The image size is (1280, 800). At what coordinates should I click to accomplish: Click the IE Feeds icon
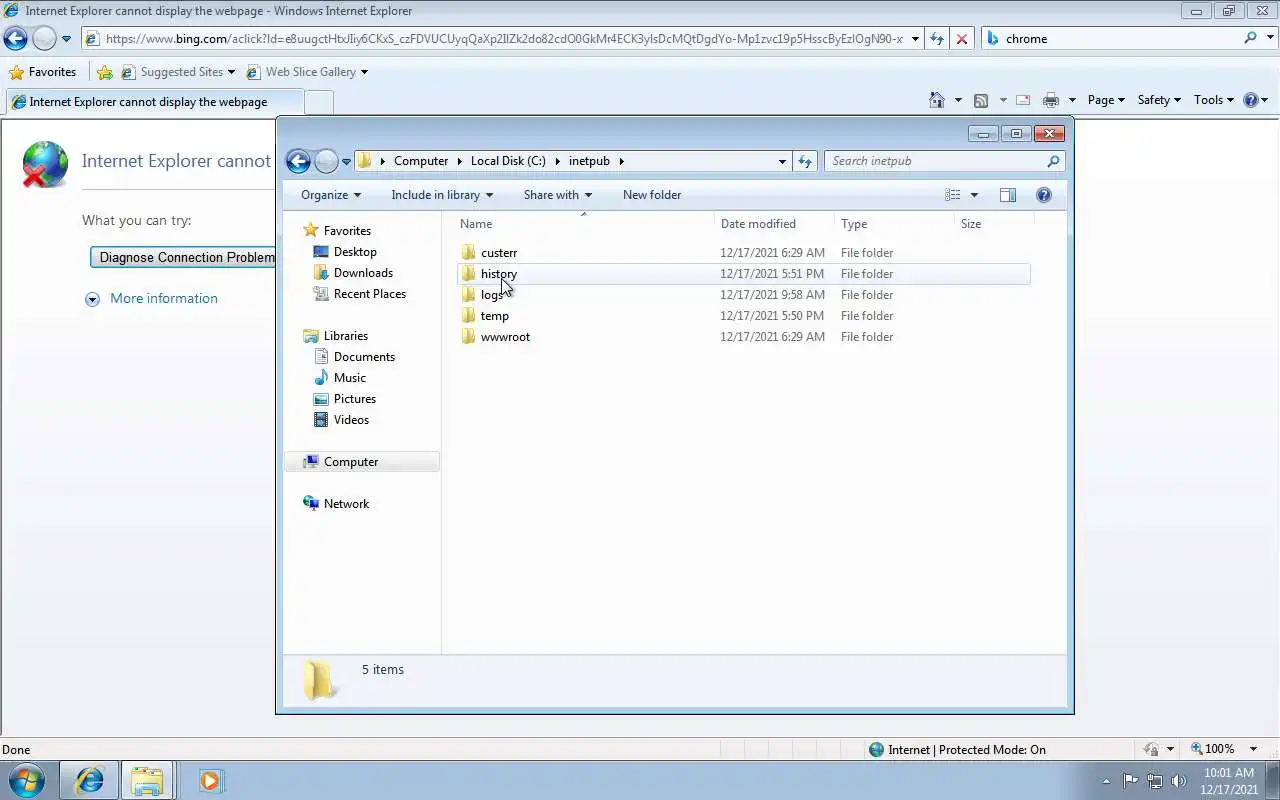click(x=981, y=100)
